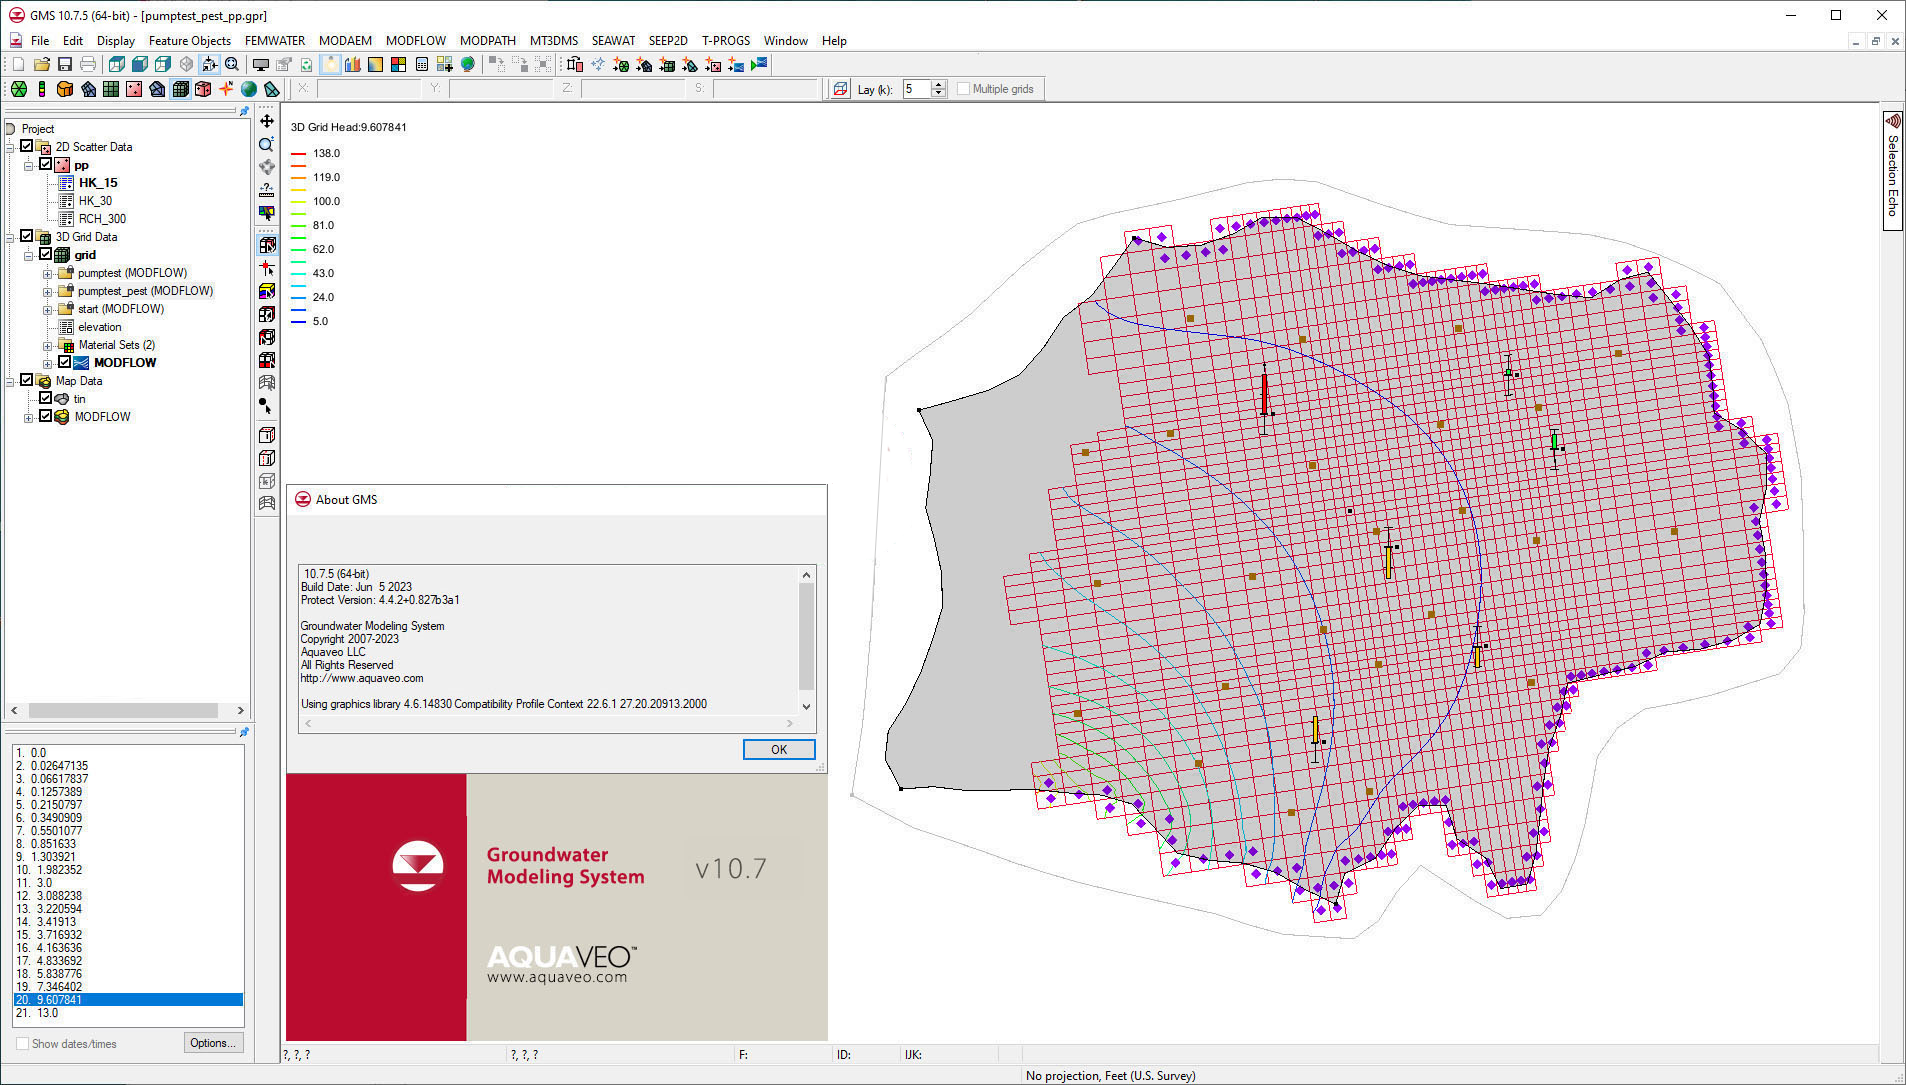Enable Show dates/times checkbox
The height and width of the screenshot is (1085, 1906).
(x=22, y=1043)
